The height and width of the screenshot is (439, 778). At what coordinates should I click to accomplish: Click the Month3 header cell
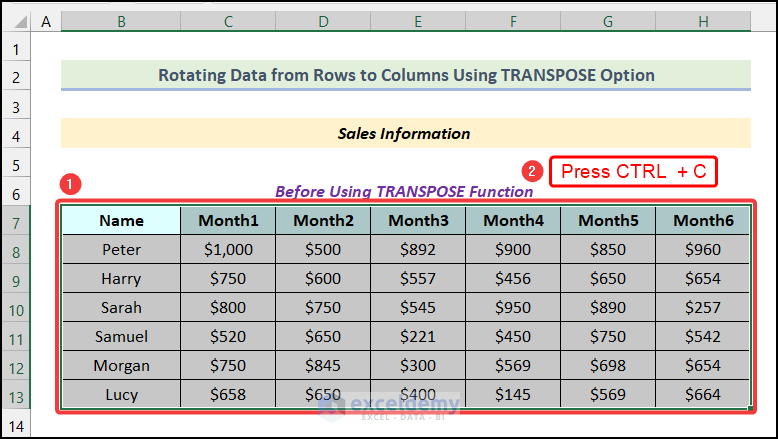tap(418, 221)
